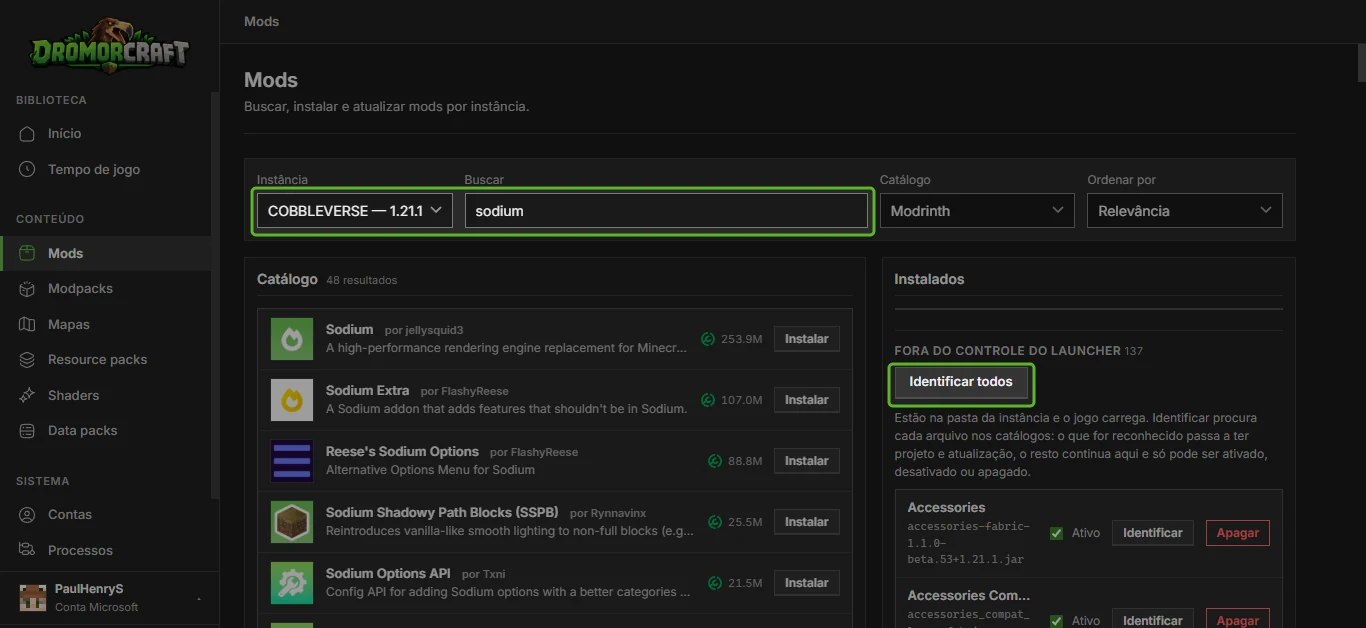1366x628 pixels.
Task: Go to Mapas section
Action: point(105,324)
